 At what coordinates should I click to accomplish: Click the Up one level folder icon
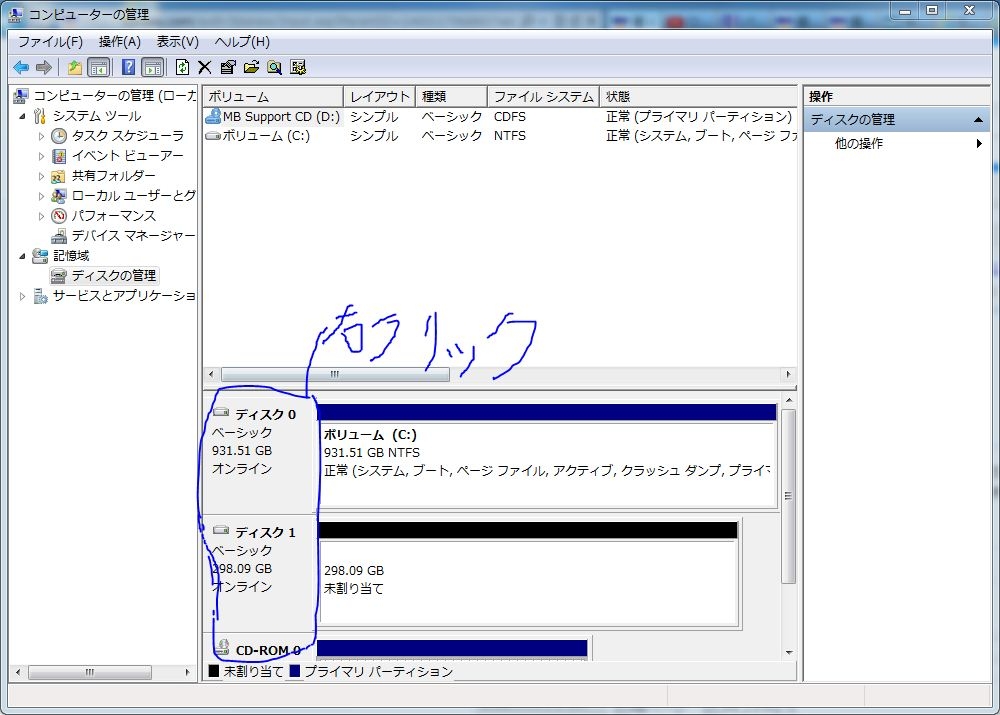coord(75,67)
